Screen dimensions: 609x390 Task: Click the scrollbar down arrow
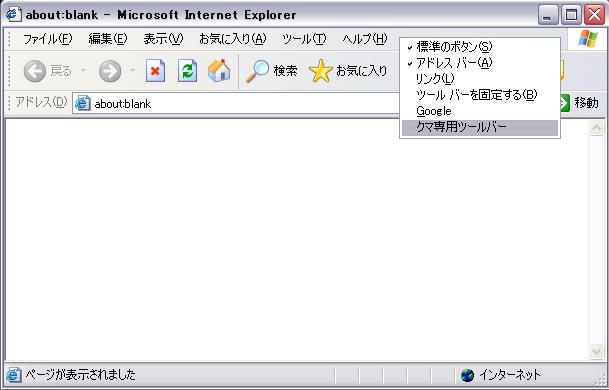click(x=597, y=351)
